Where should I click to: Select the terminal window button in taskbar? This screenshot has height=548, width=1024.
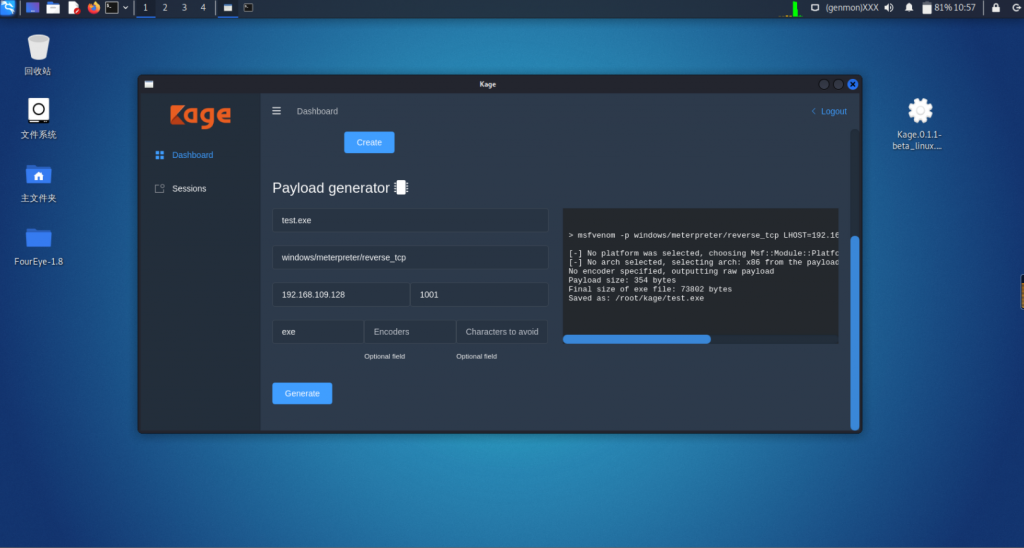pos(248,8)
